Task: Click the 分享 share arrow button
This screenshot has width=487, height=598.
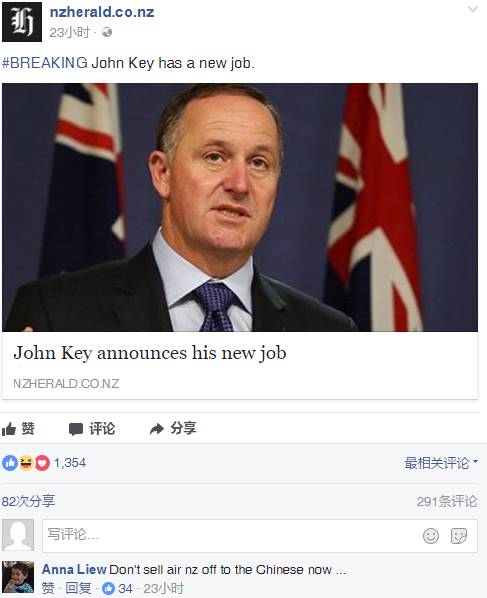Action: point(173,428)
